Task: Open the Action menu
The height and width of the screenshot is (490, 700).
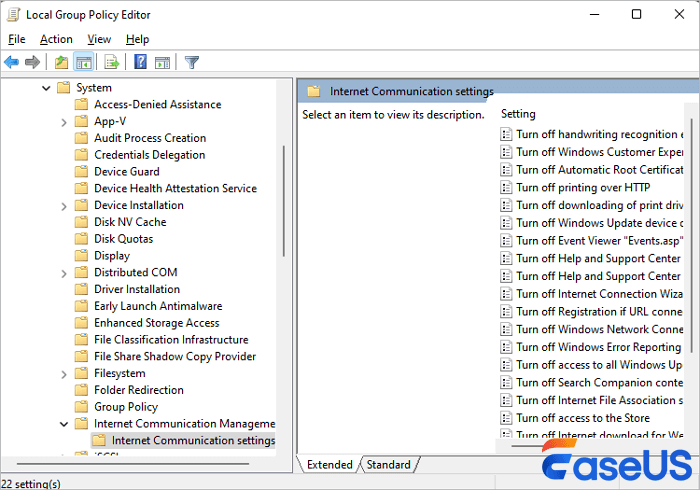Action: 56,39
